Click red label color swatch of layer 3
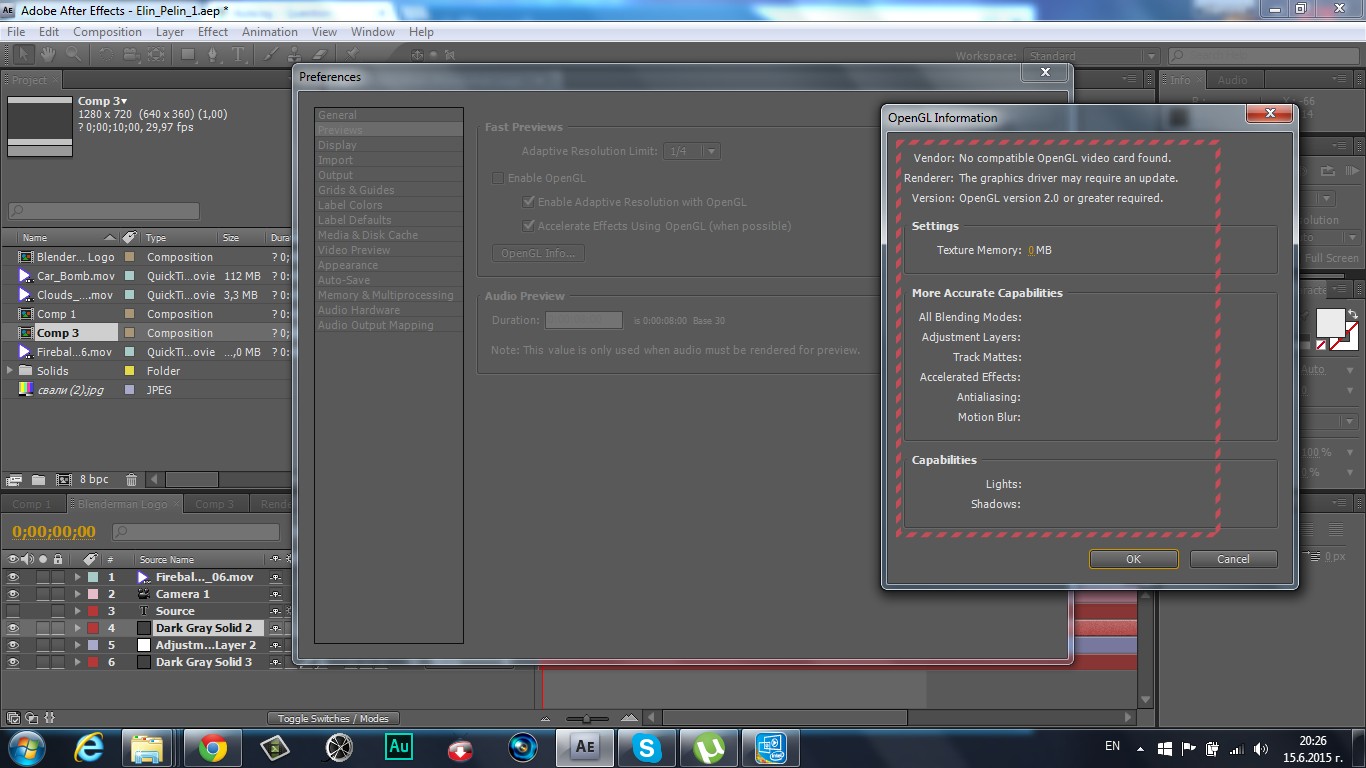 (93, 611)
